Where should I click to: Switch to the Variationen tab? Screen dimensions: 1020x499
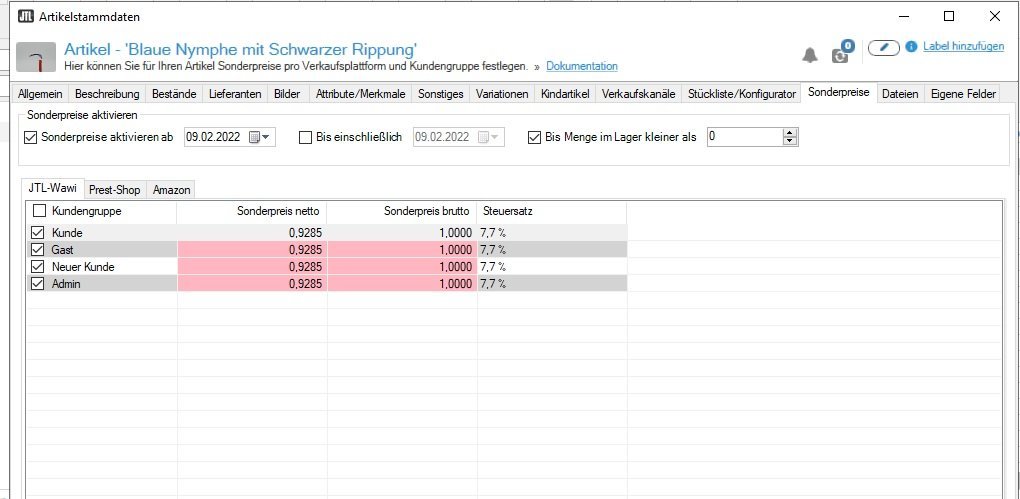point(502,94)
